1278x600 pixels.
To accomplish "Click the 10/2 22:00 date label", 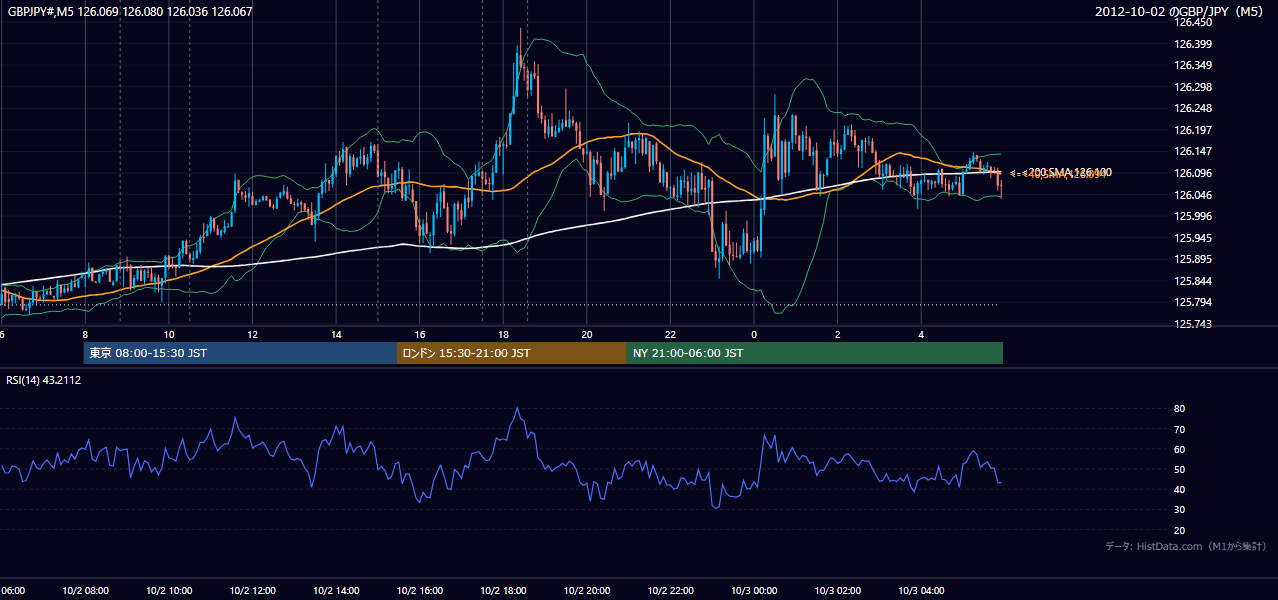I will tap(670, 591).
